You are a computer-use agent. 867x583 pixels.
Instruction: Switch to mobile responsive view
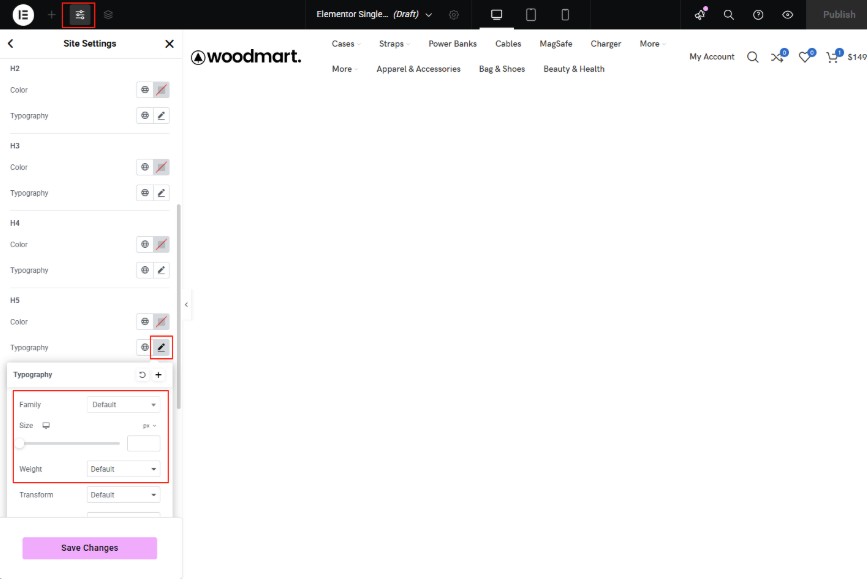pos(565,15)
